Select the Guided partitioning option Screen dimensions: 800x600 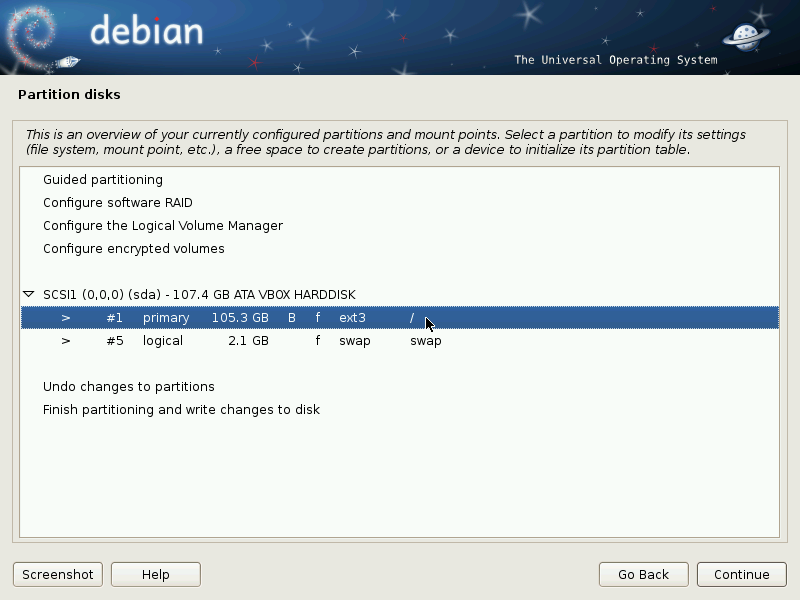point(104,179)
